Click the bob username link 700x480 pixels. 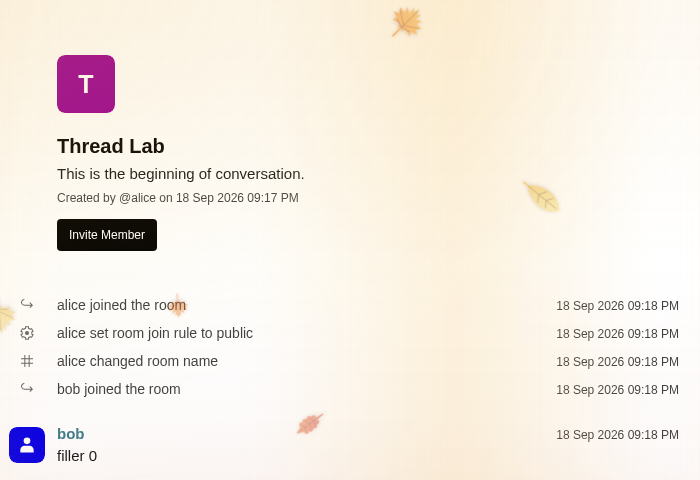point(71,434)
